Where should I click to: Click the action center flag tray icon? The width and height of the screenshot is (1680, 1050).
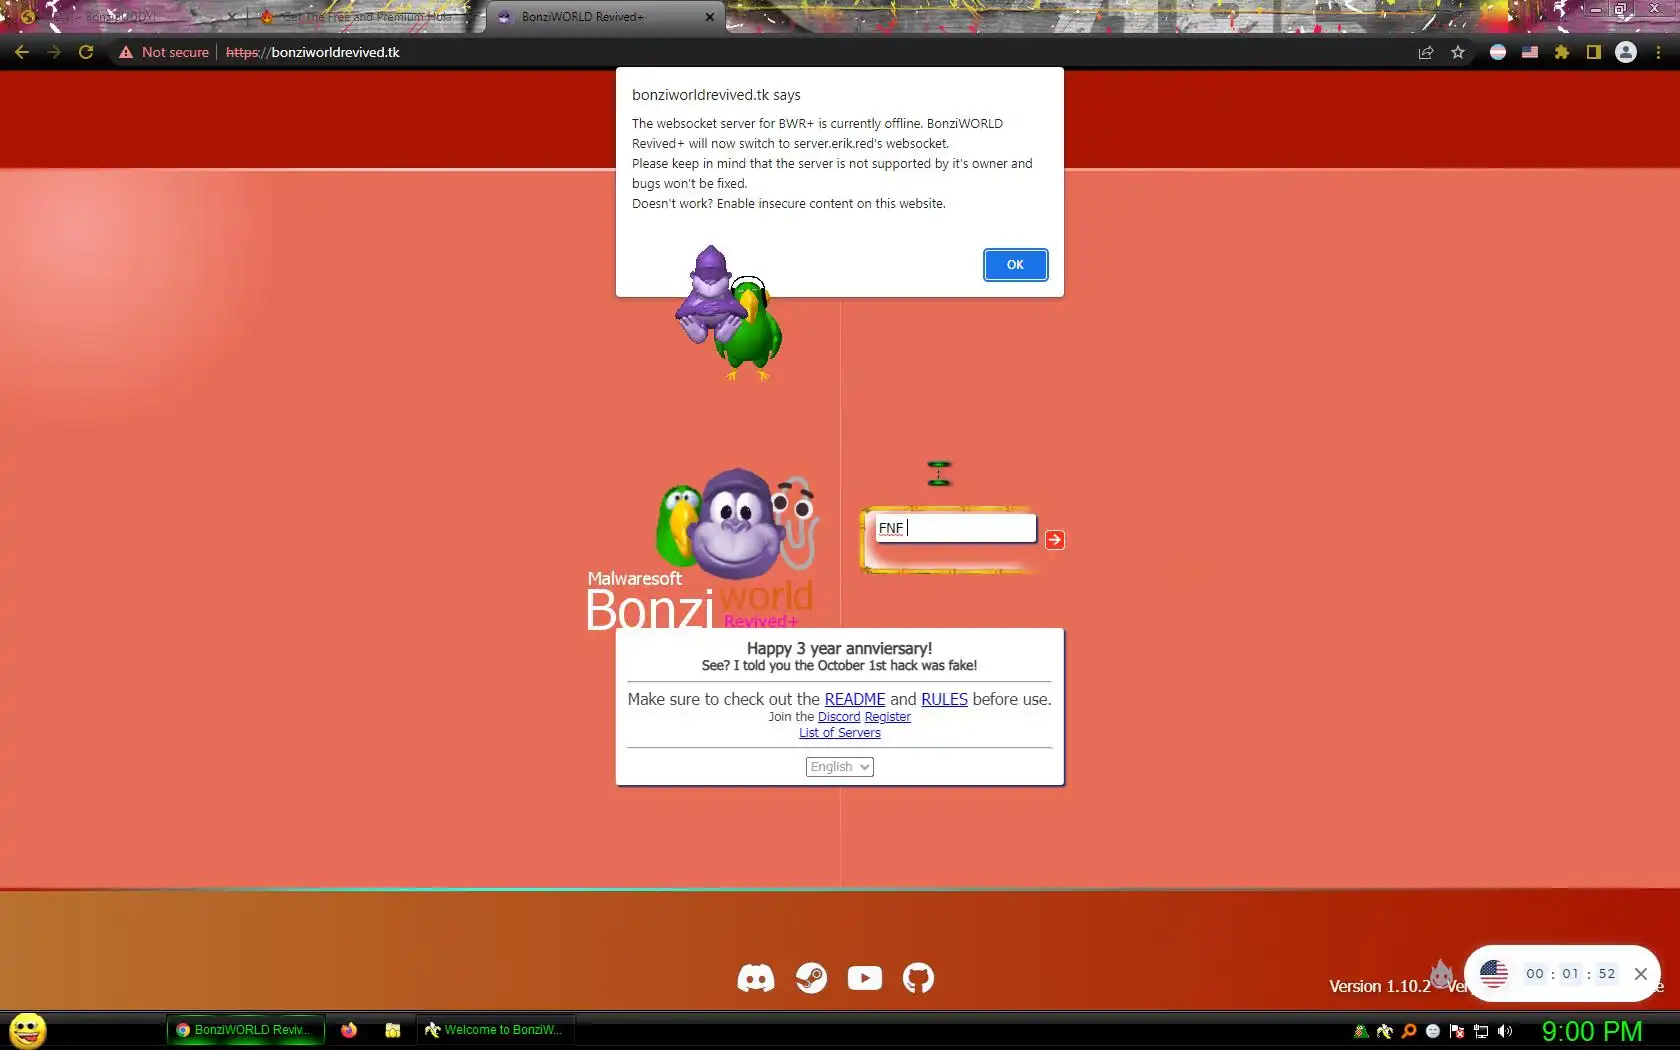pyautogui.click(x=1457, y=1031)
